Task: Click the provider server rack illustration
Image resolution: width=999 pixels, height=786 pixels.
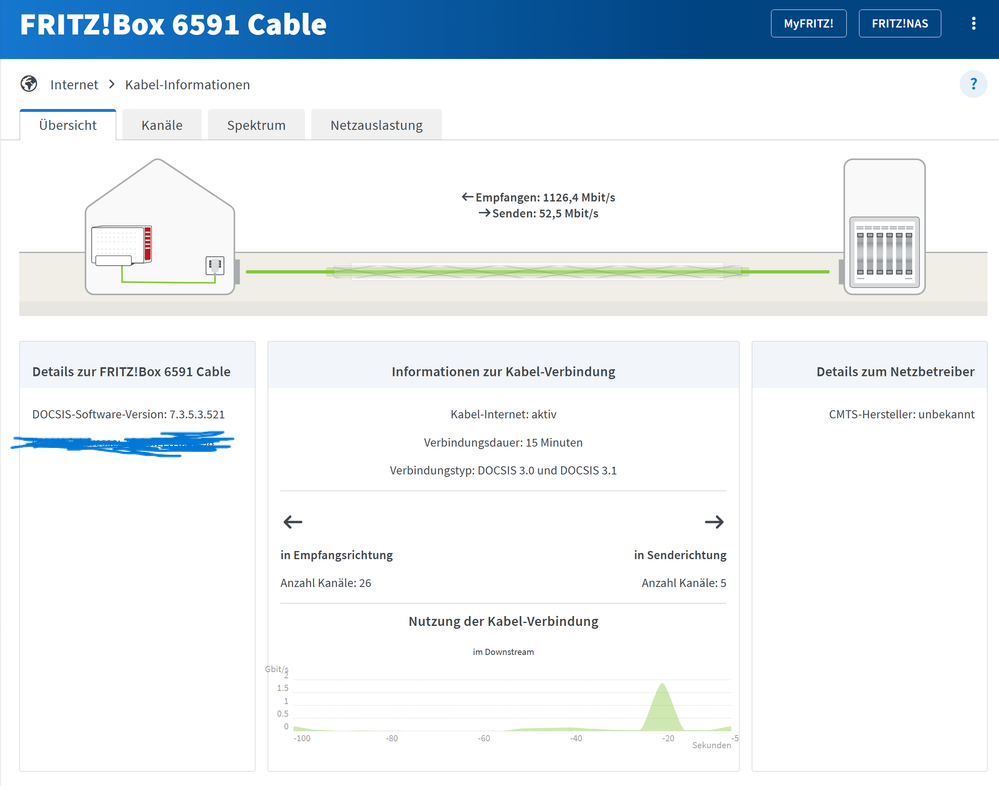Action: [x=884, y=227]
